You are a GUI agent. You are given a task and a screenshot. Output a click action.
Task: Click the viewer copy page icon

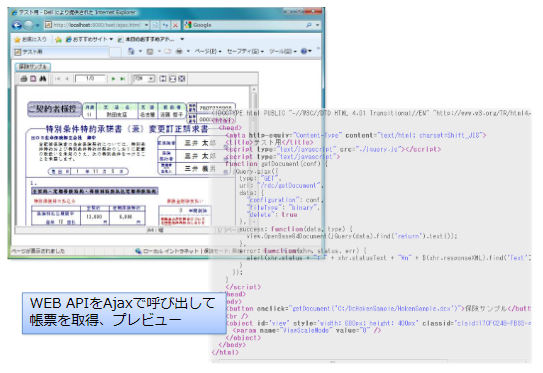click(x=33, y=79)
